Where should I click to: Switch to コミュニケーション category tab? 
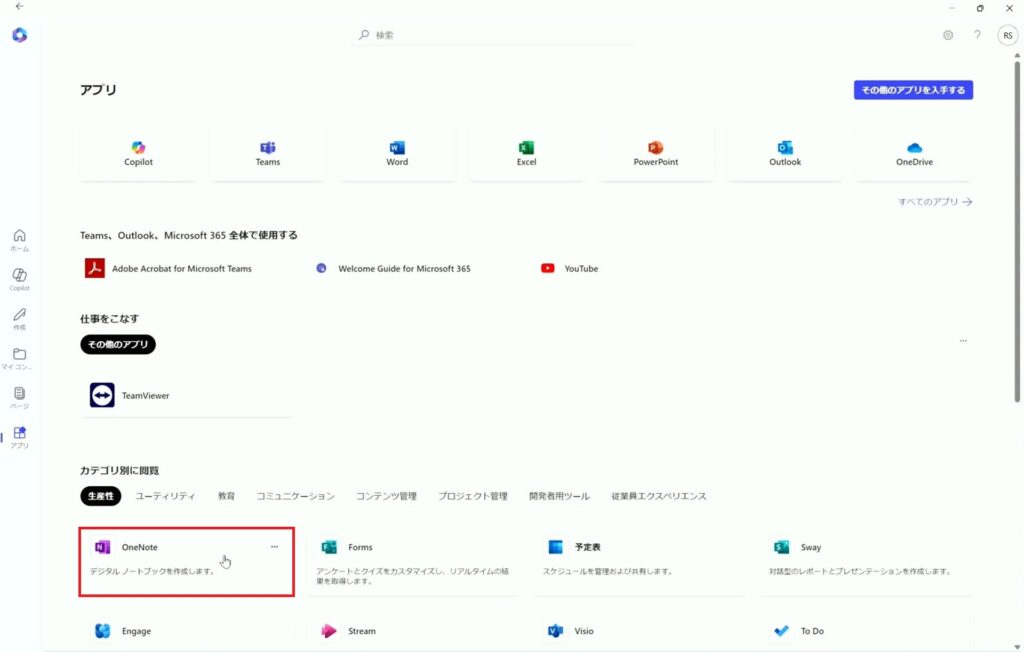click(295, 496)
